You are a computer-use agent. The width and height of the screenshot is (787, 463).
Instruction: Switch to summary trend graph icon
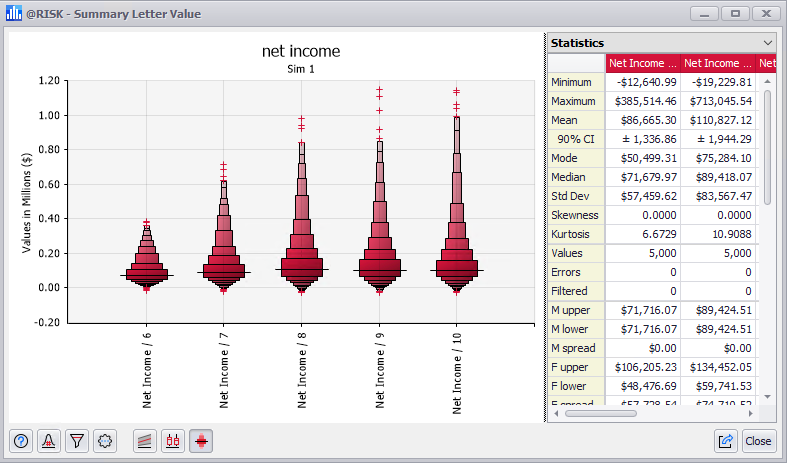click(x=146, y=440)
